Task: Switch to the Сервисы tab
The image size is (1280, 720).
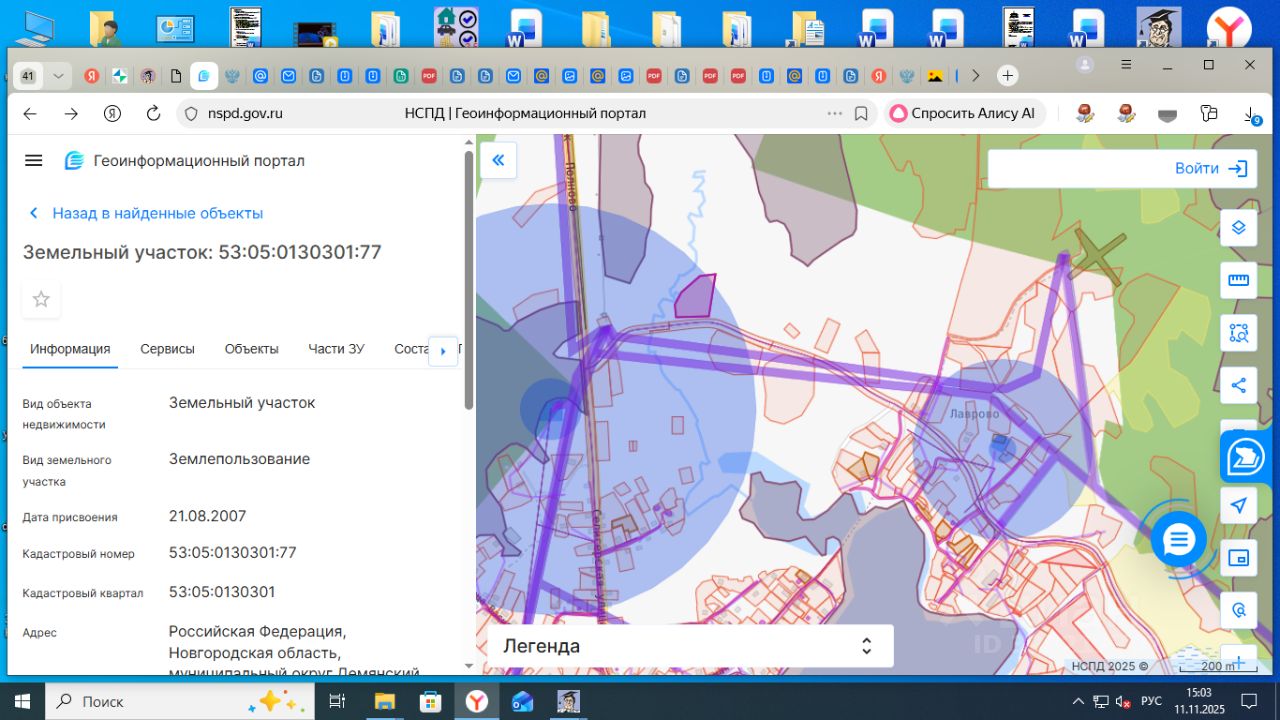Action: coord(167,349)
